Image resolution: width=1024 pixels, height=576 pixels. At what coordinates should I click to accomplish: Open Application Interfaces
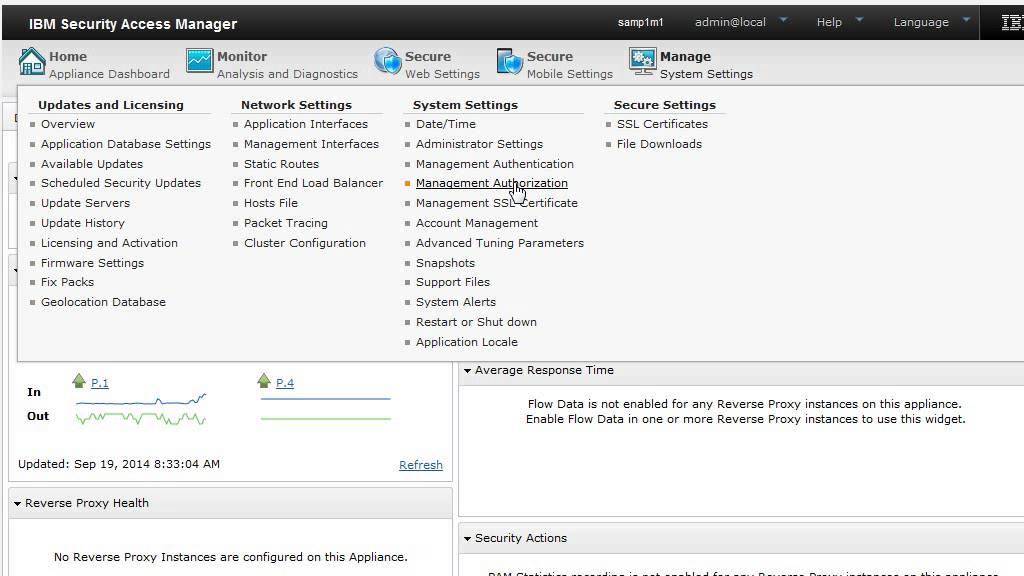coord(306,124)
